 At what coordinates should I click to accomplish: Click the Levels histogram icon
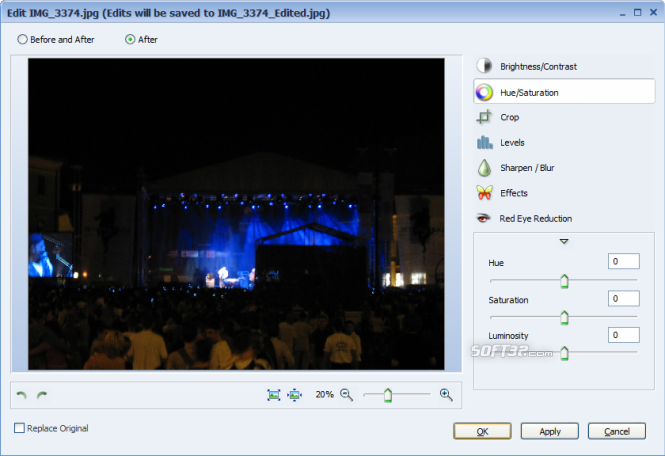click(484, 143)
